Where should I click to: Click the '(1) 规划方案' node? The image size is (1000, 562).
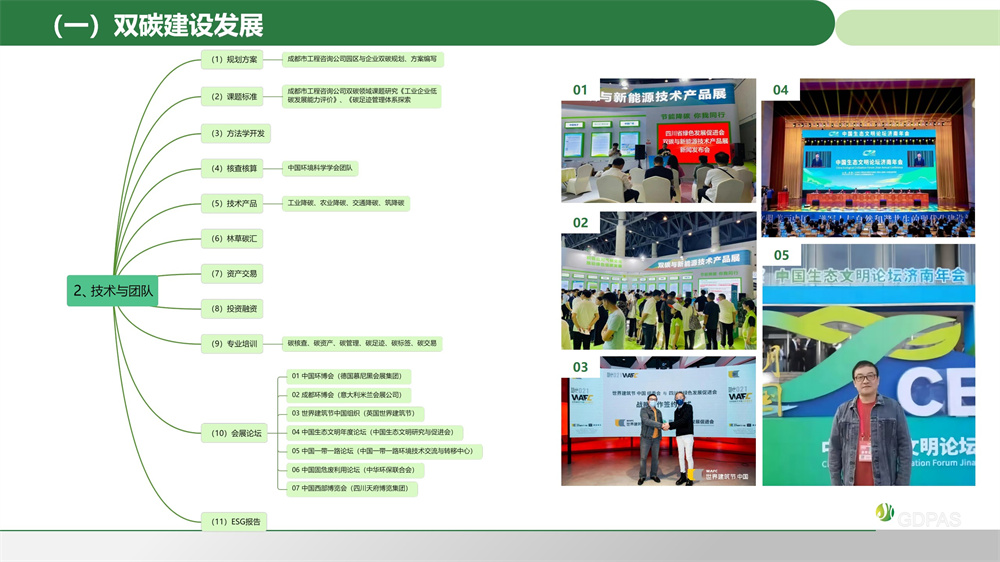tap(234, 60)
